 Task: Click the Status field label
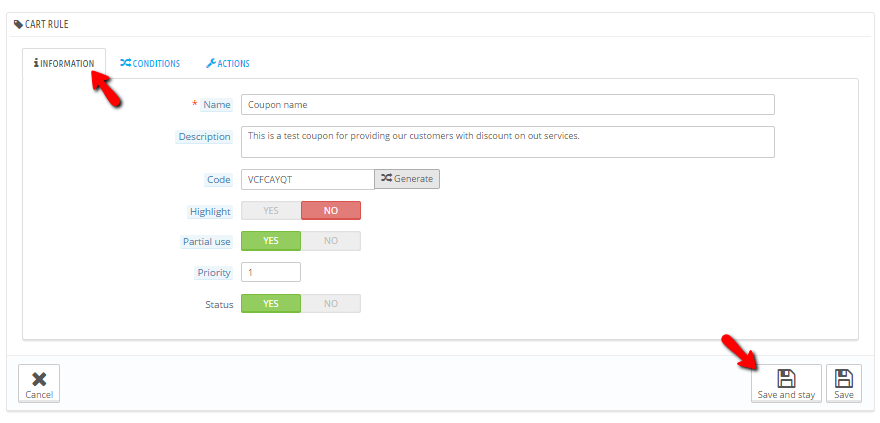(219, 305)
